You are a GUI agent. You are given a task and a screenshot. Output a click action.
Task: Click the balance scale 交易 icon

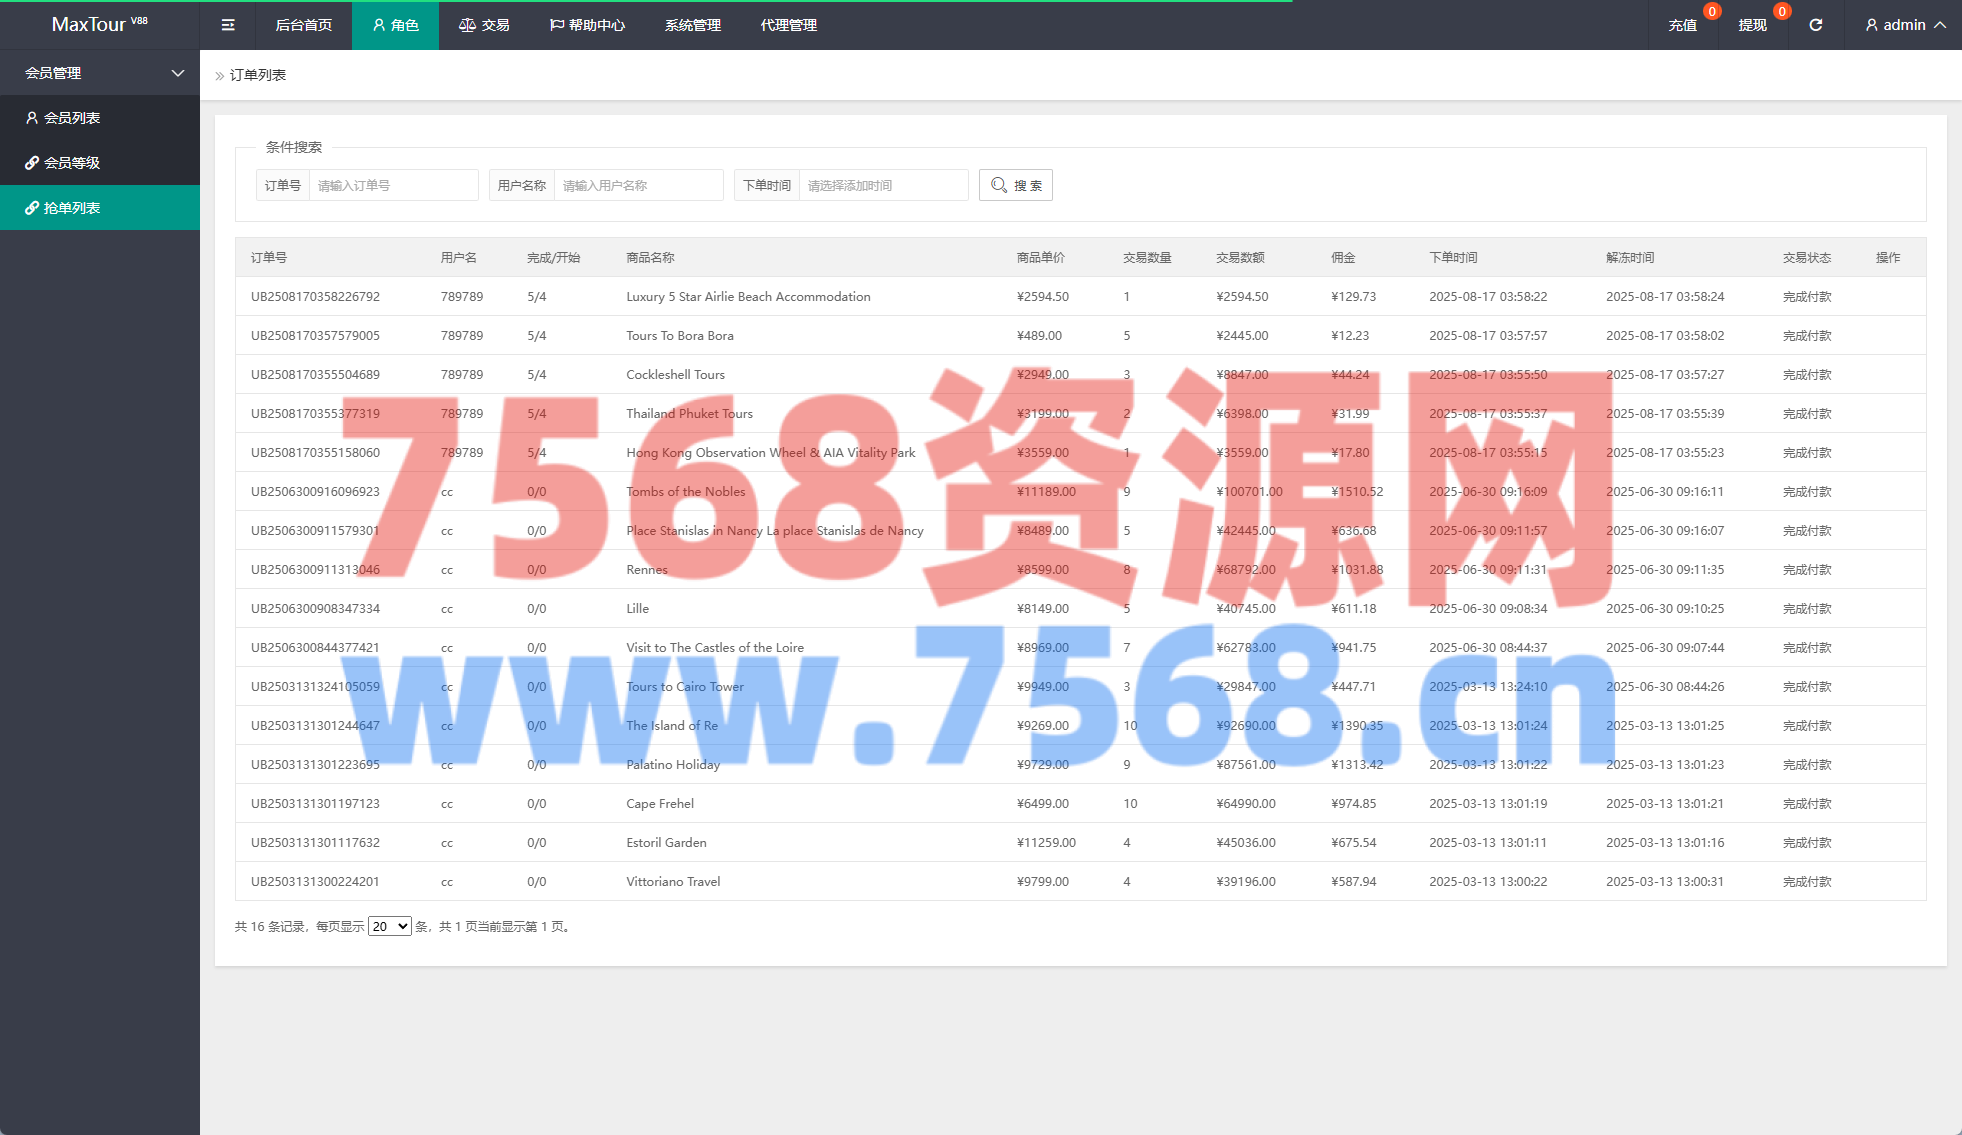467,25
